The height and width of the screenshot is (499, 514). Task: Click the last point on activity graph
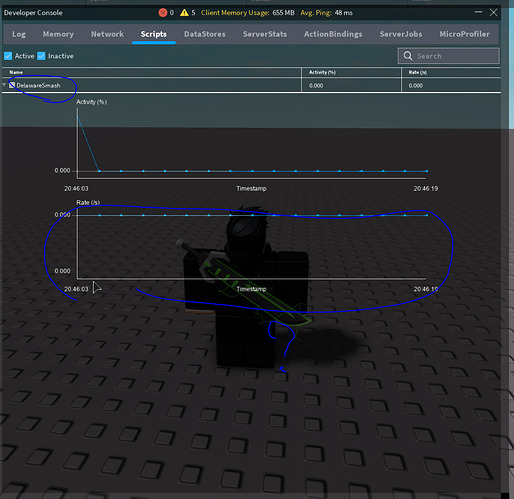click(427, 171)
